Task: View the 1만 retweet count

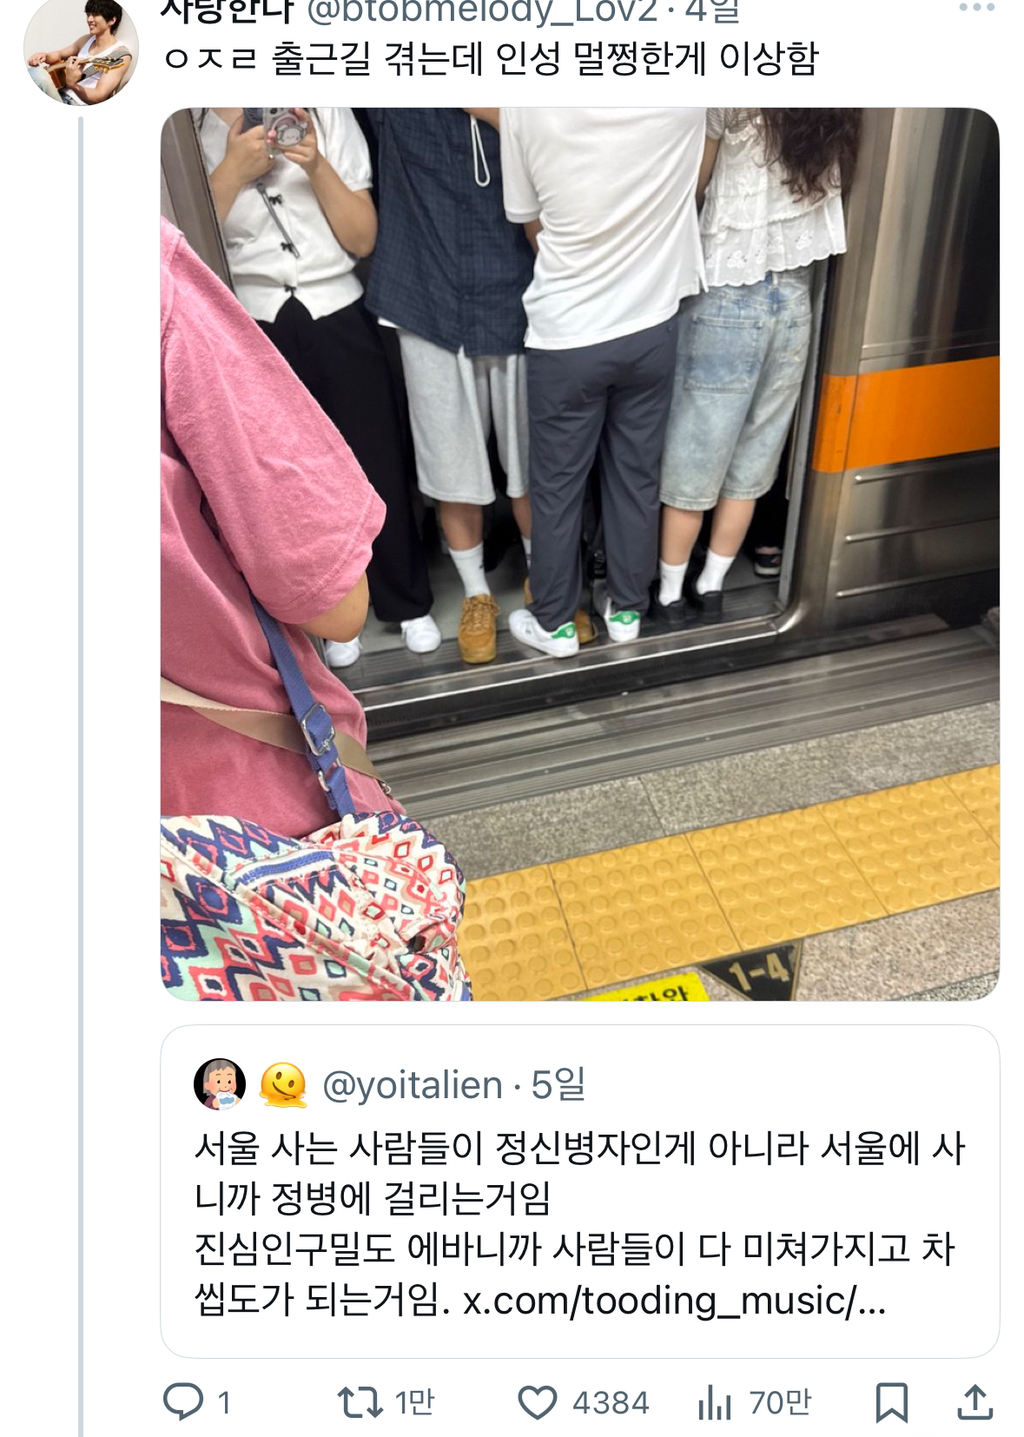Action: [x=414, y=1402]
